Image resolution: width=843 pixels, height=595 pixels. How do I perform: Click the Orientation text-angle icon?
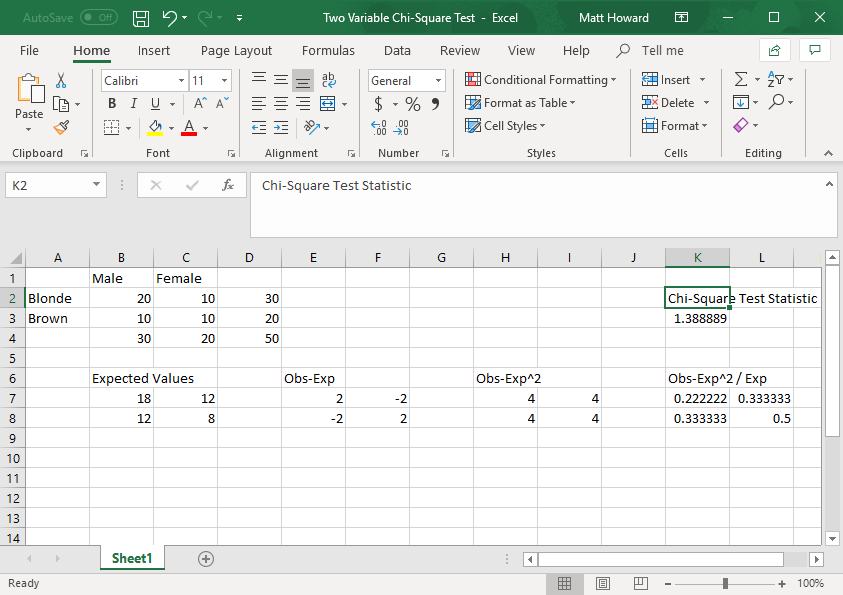[x=312, y=127]
